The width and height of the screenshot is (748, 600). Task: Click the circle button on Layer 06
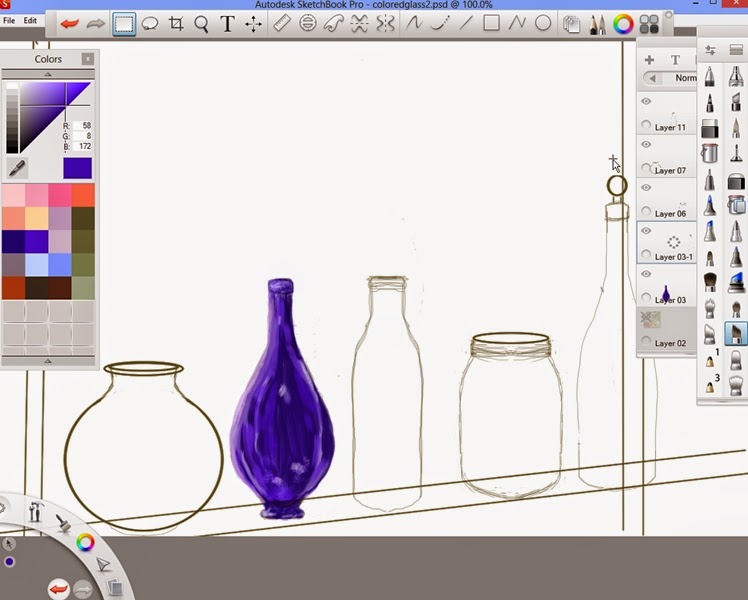646,211
